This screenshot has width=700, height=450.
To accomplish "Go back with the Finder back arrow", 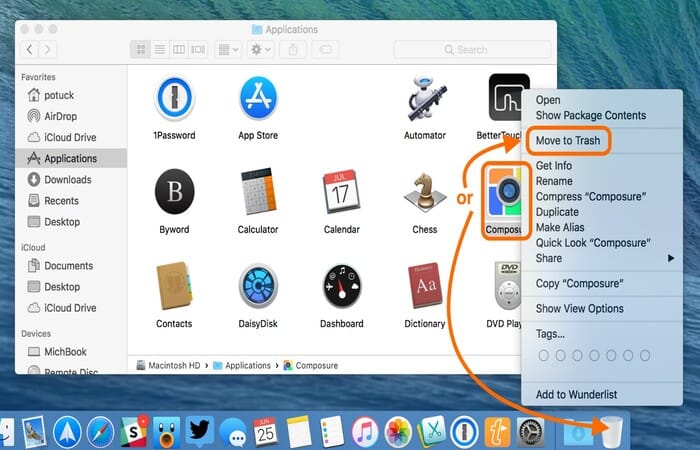I will click(x=29, y=49).
